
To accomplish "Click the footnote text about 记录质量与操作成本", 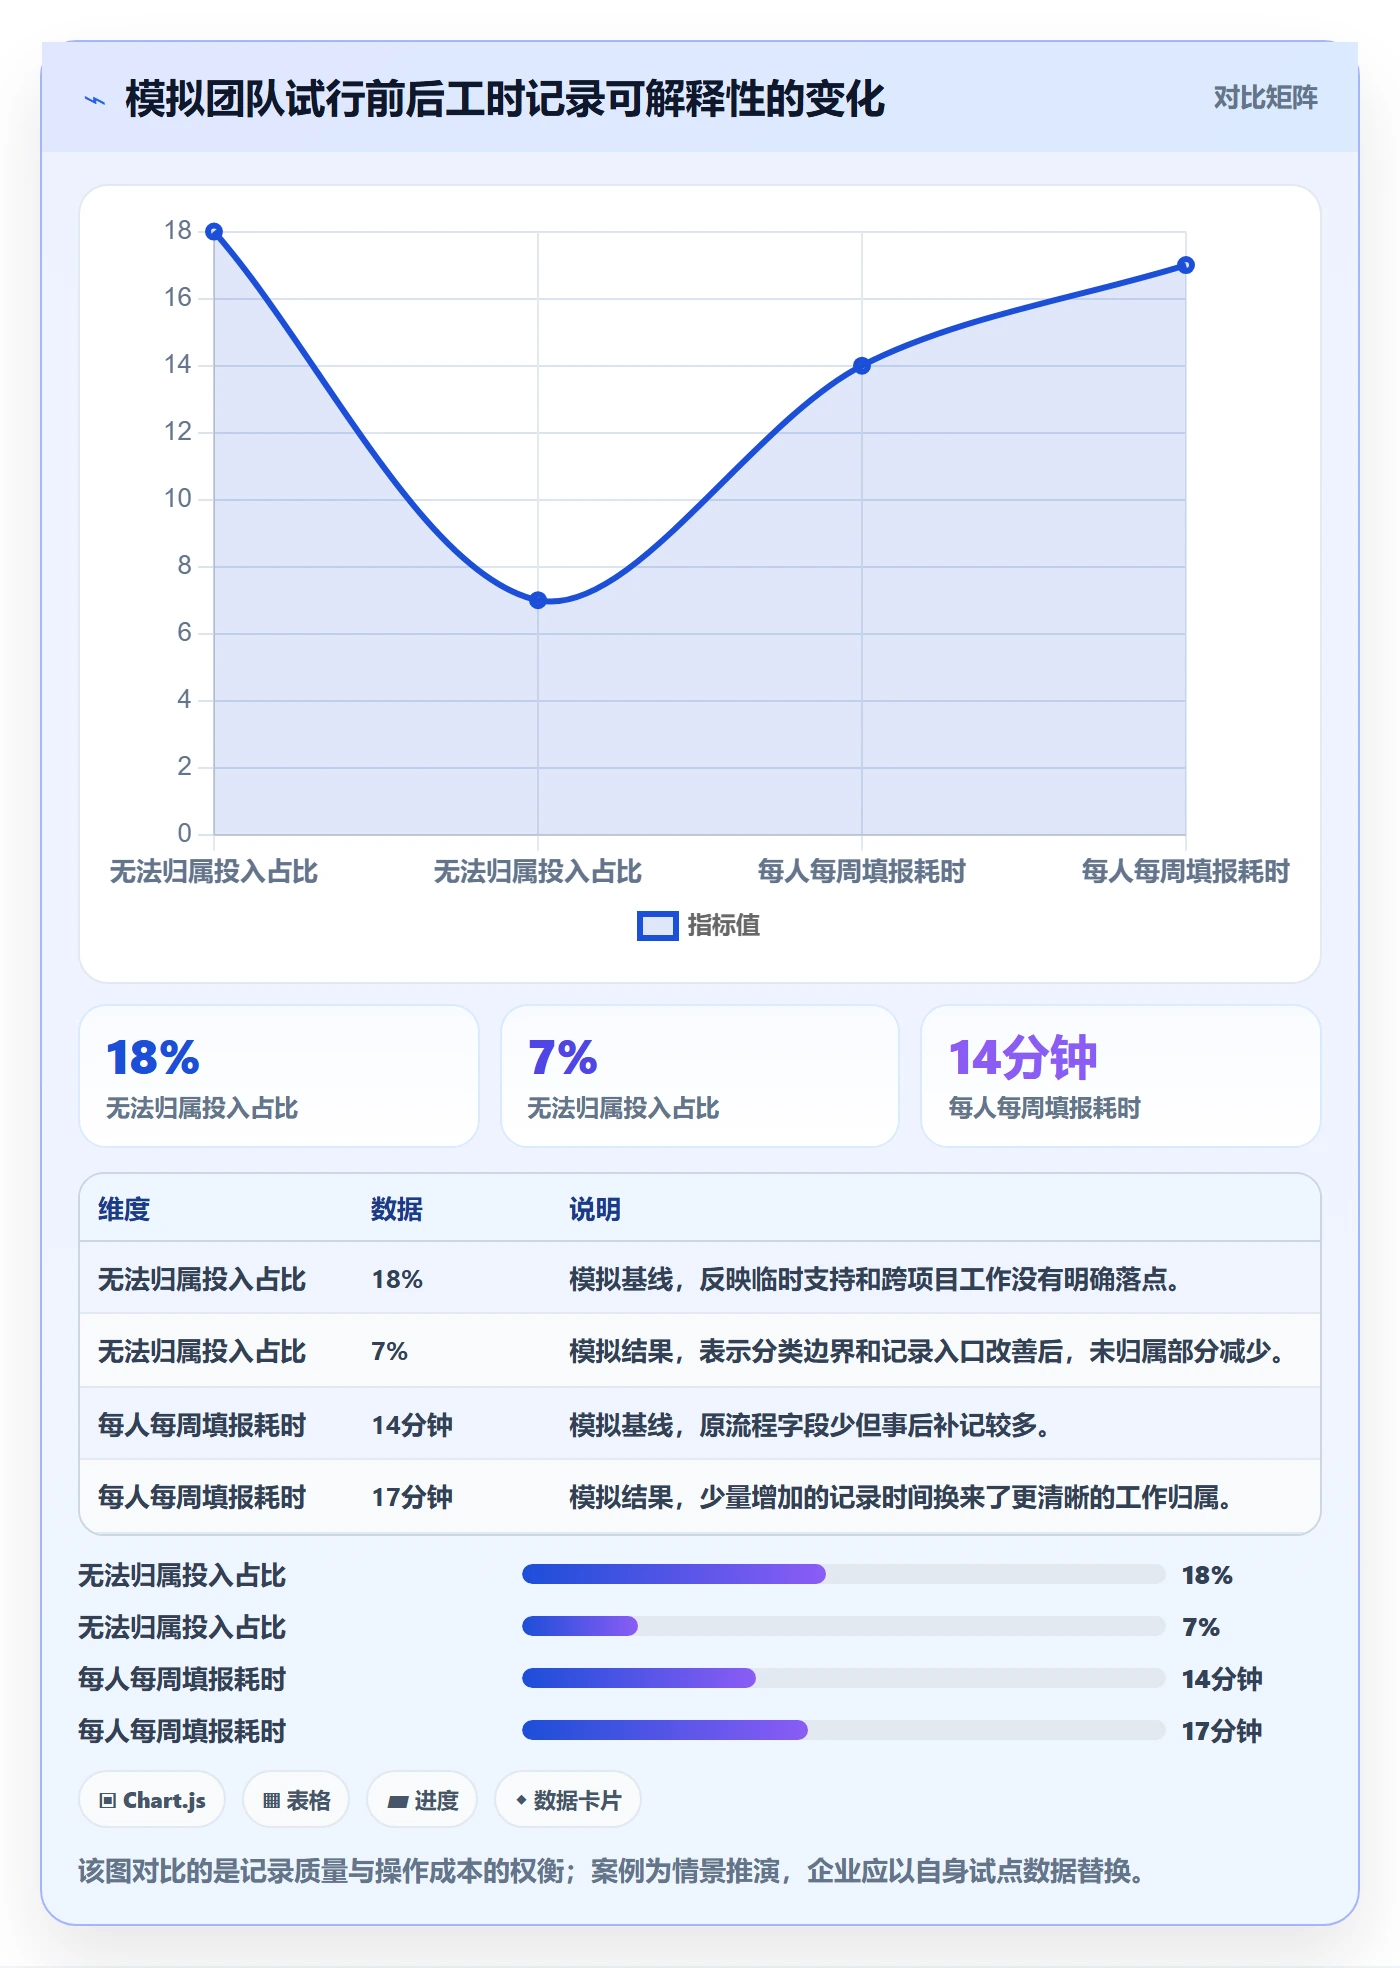I will click(612, 1870).
